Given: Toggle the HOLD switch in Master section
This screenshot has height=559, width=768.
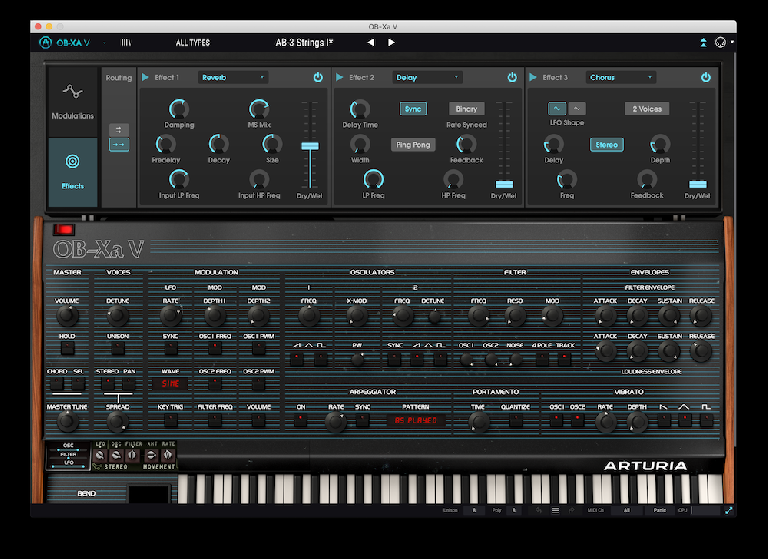Looking at the screenshot, I should 67,348.
